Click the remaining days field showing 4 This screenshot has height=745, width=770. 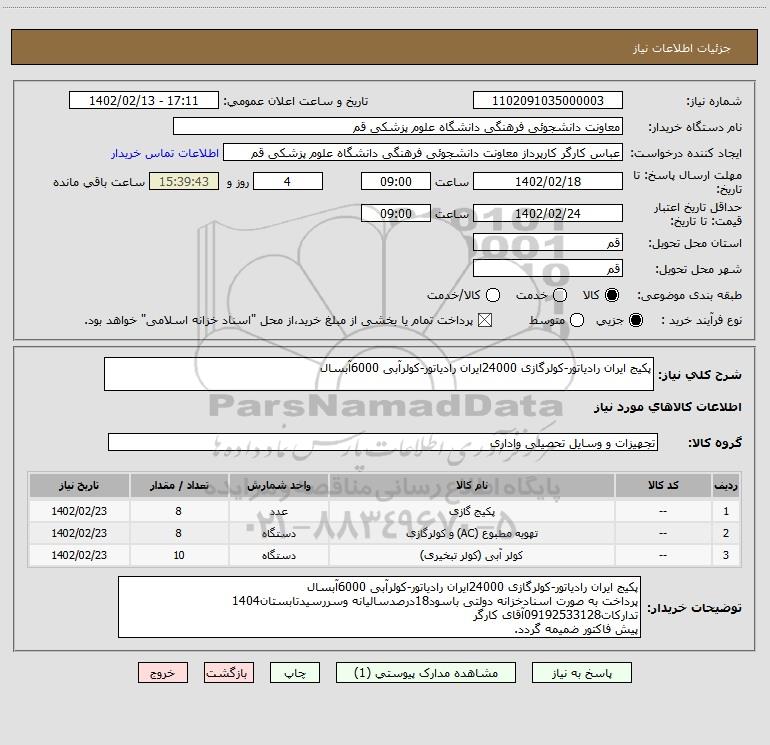(x=288, y=181)
